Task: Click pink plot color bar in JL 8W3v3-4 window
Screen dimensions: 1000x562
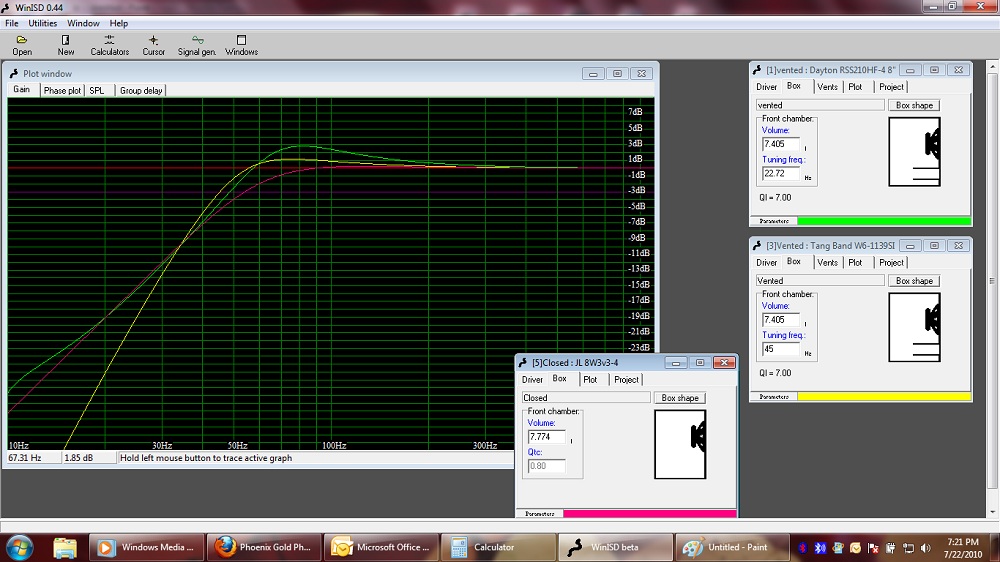Action: (650, 514)
